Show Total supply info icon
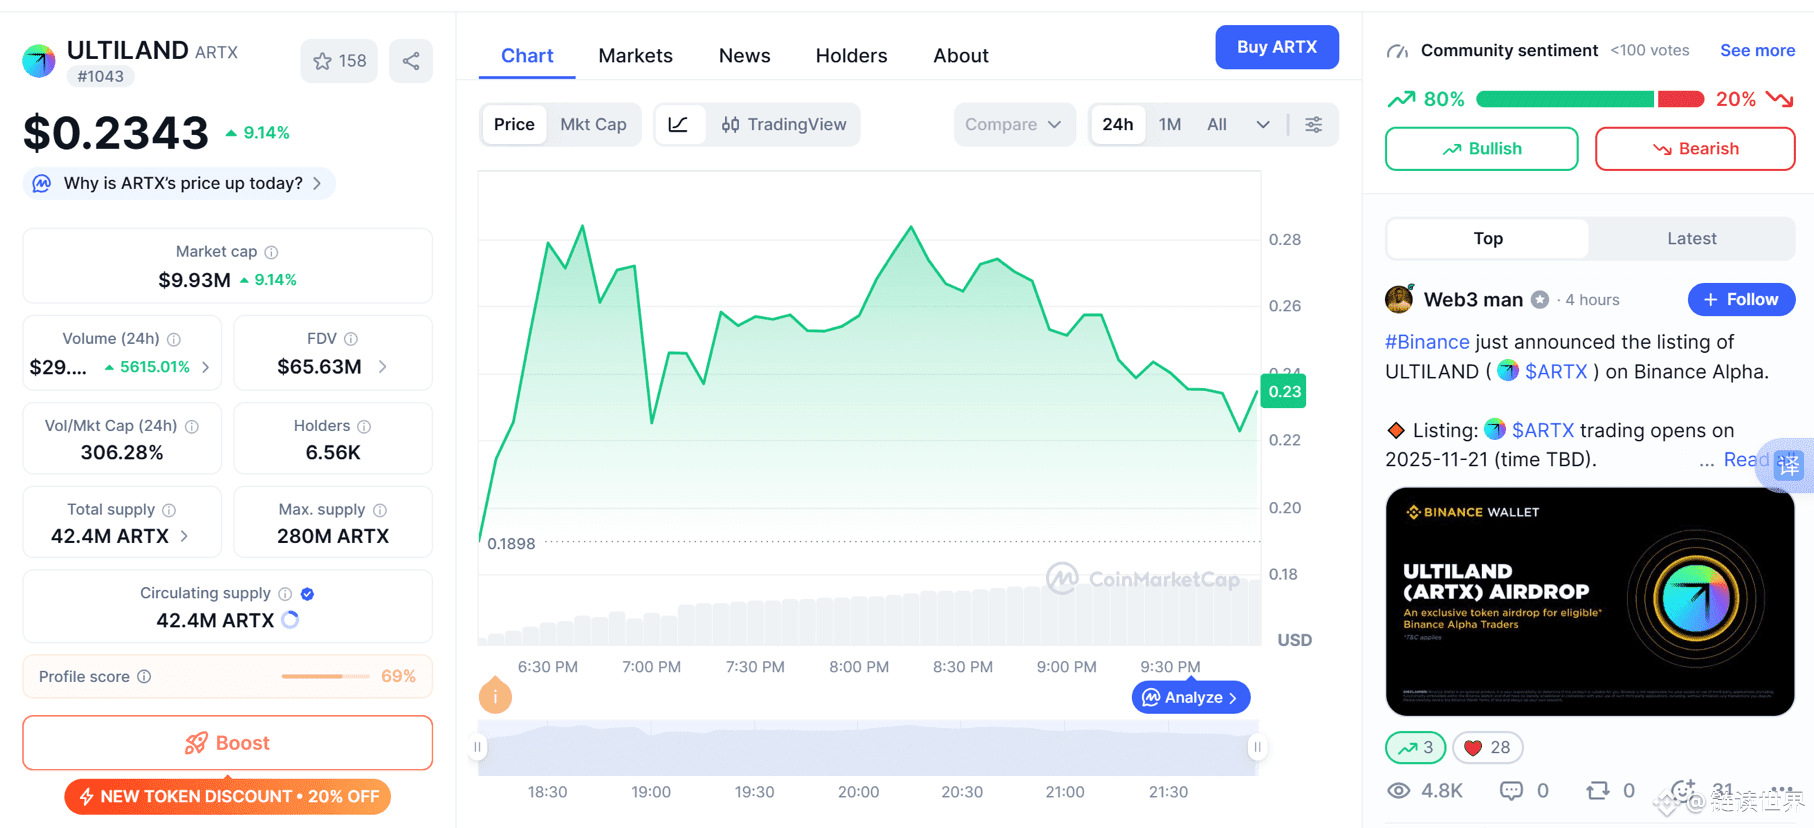The width and height of the screenshot is (1814, 828). [x=169, y=510]
